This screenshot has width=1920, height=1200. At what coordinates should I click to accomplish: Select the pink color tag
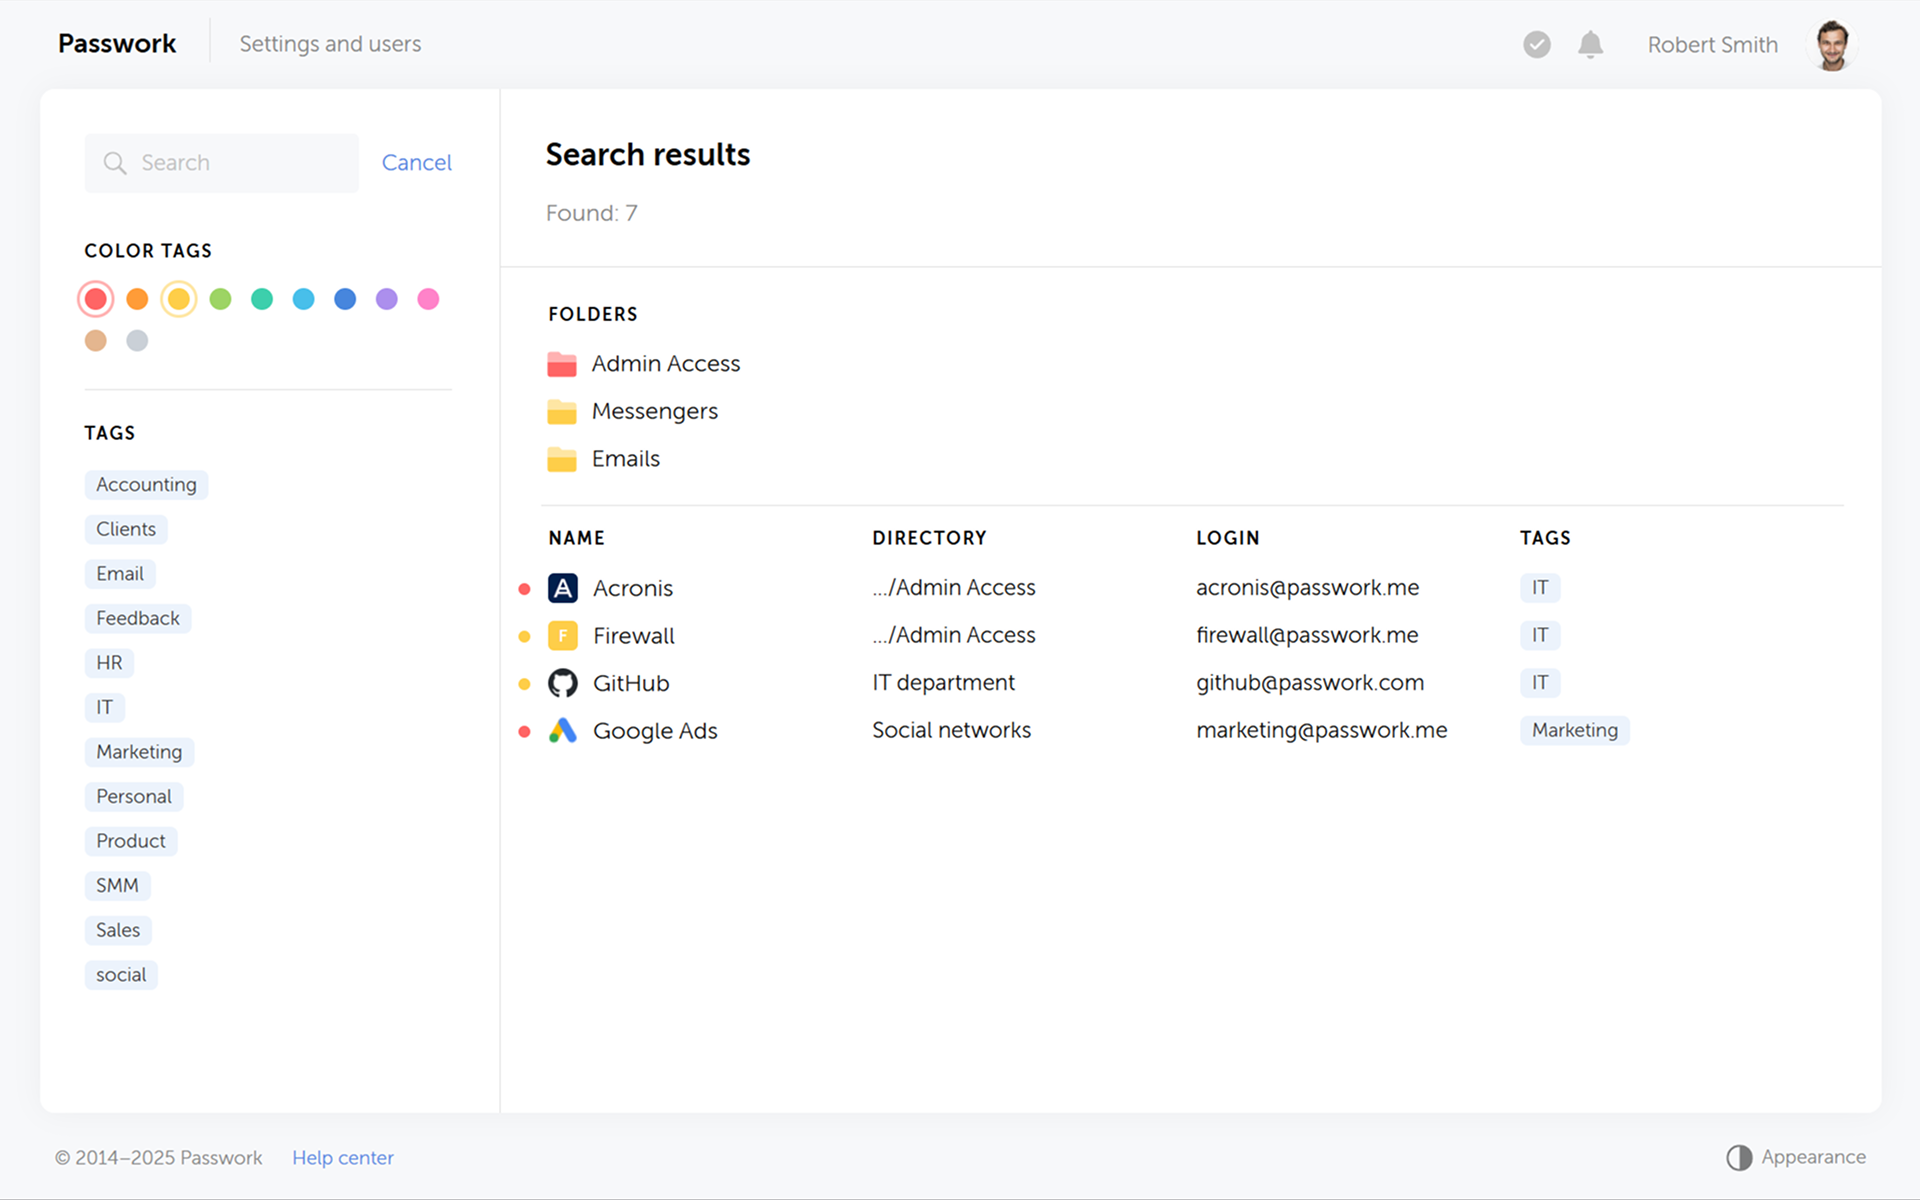coord(428,299)
